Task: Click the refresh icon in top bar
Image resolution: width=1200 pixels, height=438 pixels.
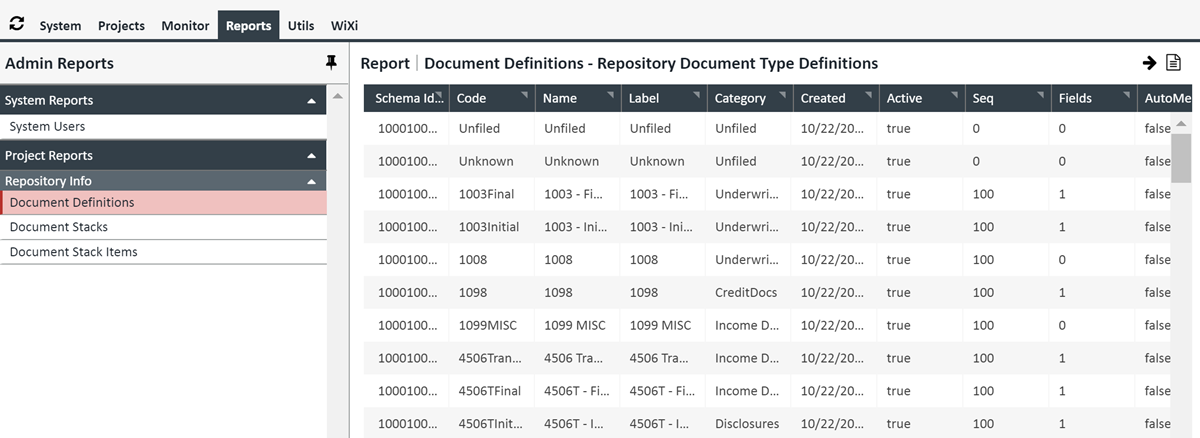Action: [x=16, y=24]
